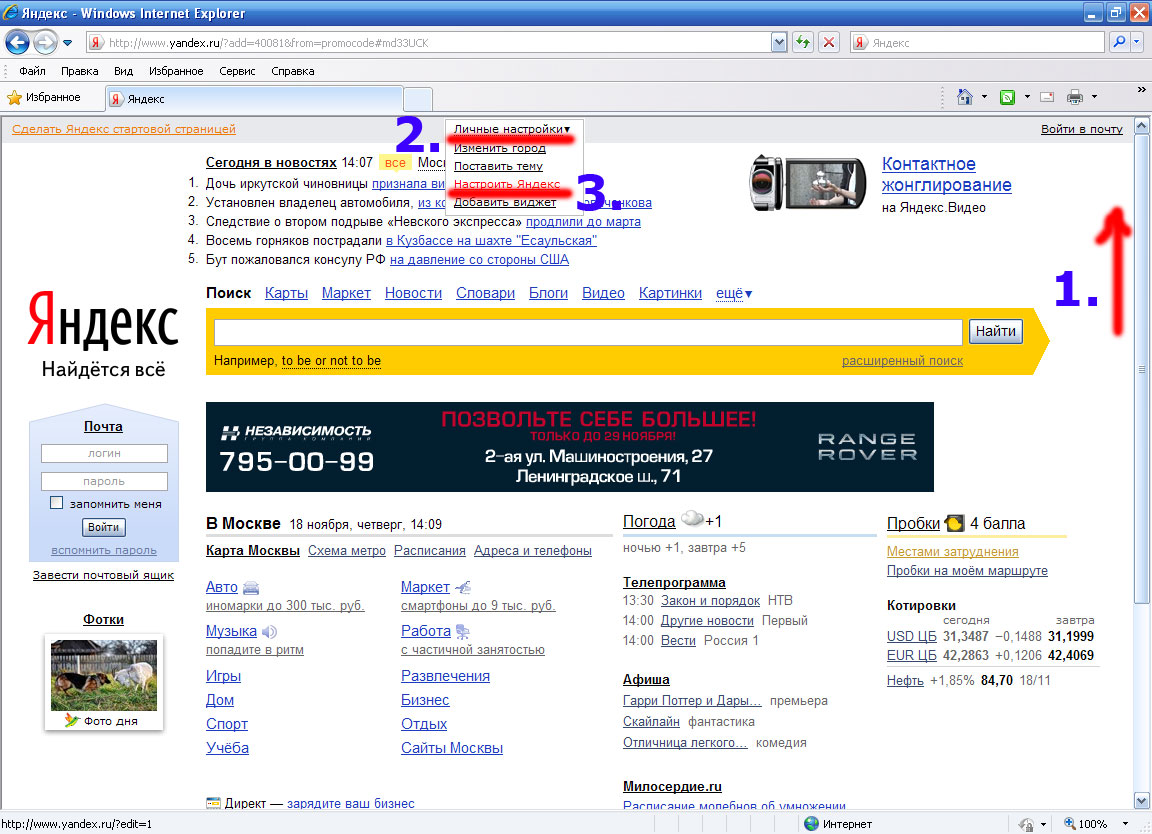
Task: Click the icon beside the Маркет link
Action: pyautogui.click(x=463, y=587)
